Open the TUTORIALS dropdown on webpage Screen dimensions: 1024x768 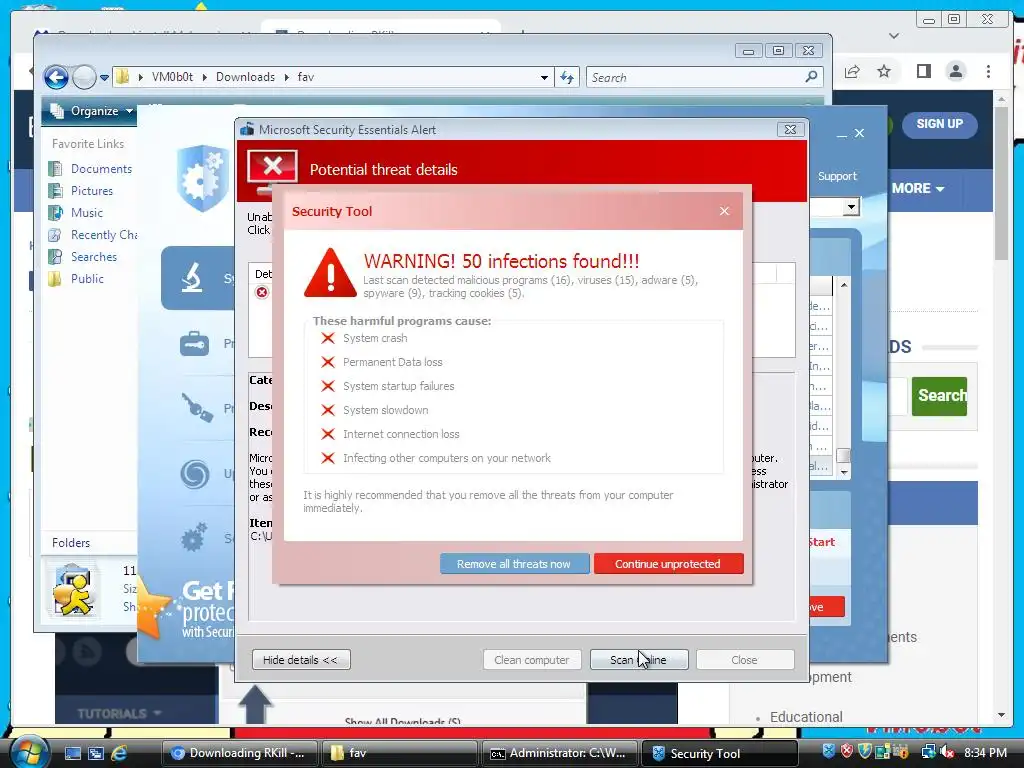[x=119, y=713]
